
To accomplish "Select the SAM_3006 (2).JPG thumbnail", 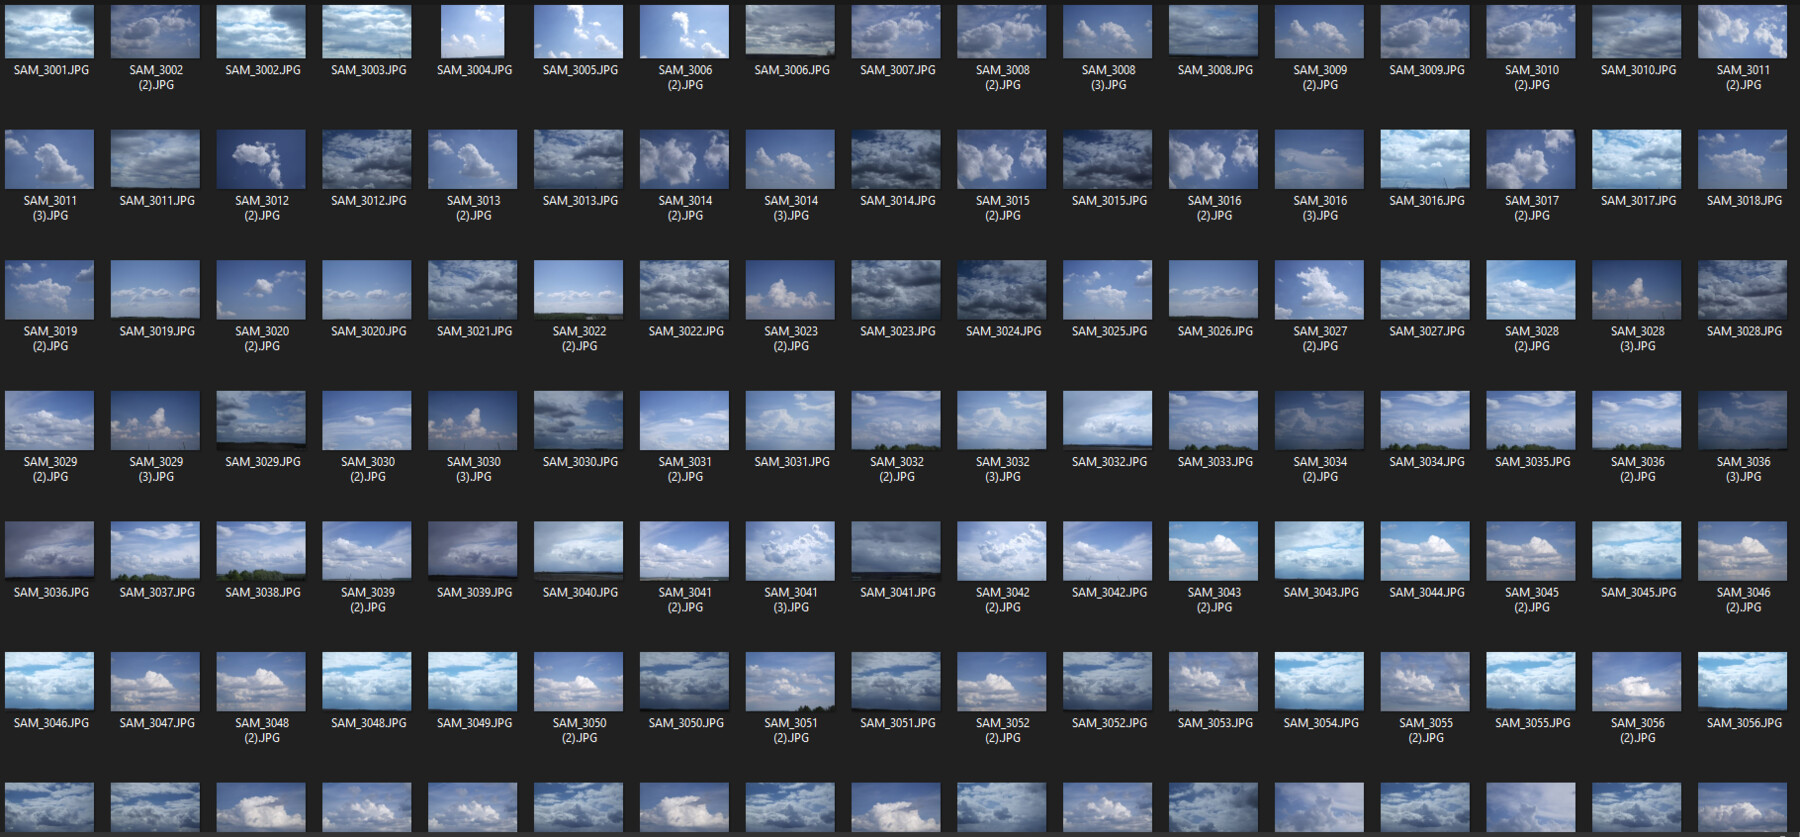I will (x=684, y=32).
